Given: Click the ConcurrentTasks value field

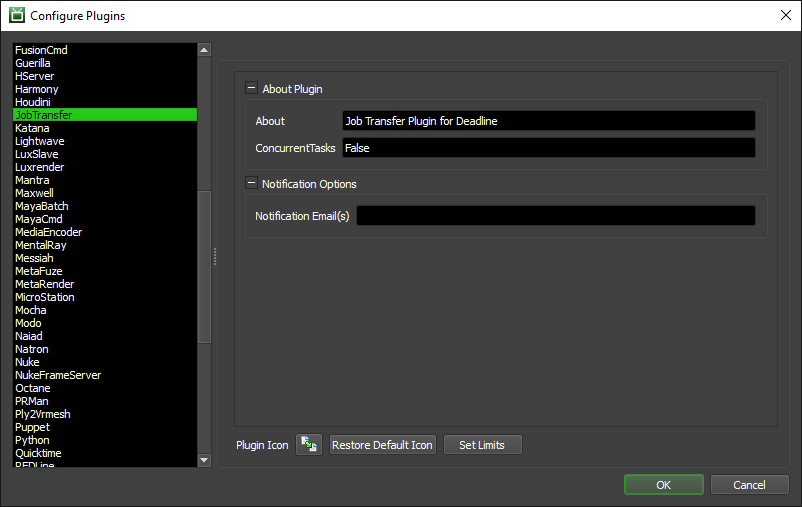Looking at the screenshot, I should 548,148.
